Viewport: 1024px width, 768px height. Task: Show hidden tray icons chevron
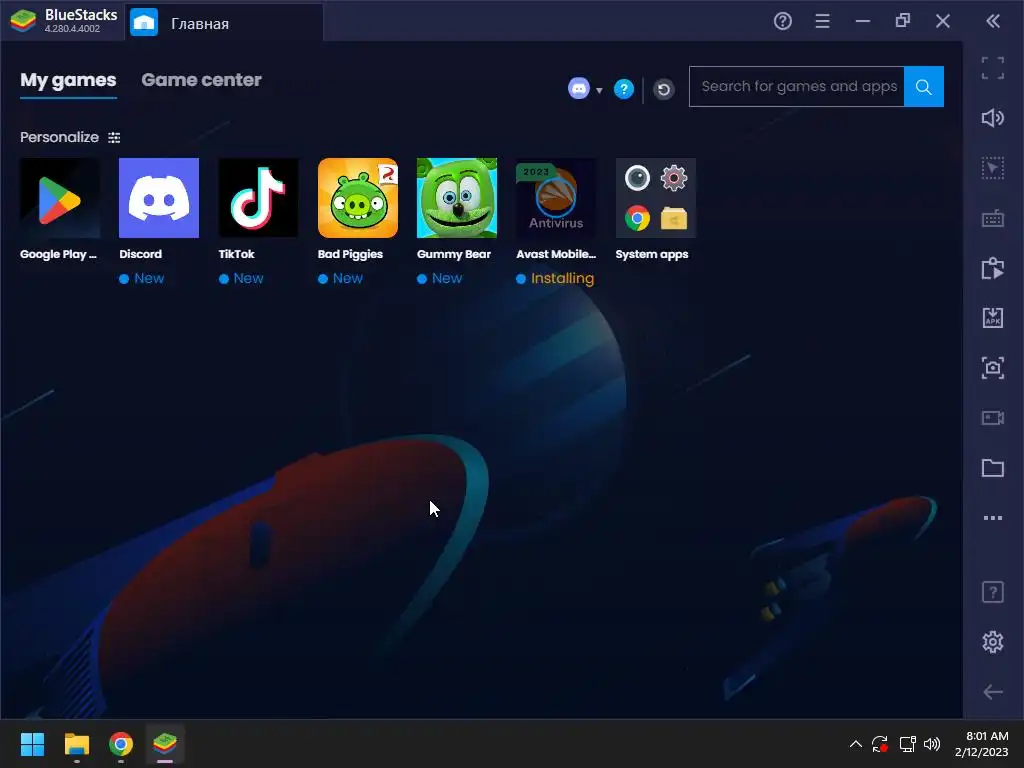[x=856, y=744]
